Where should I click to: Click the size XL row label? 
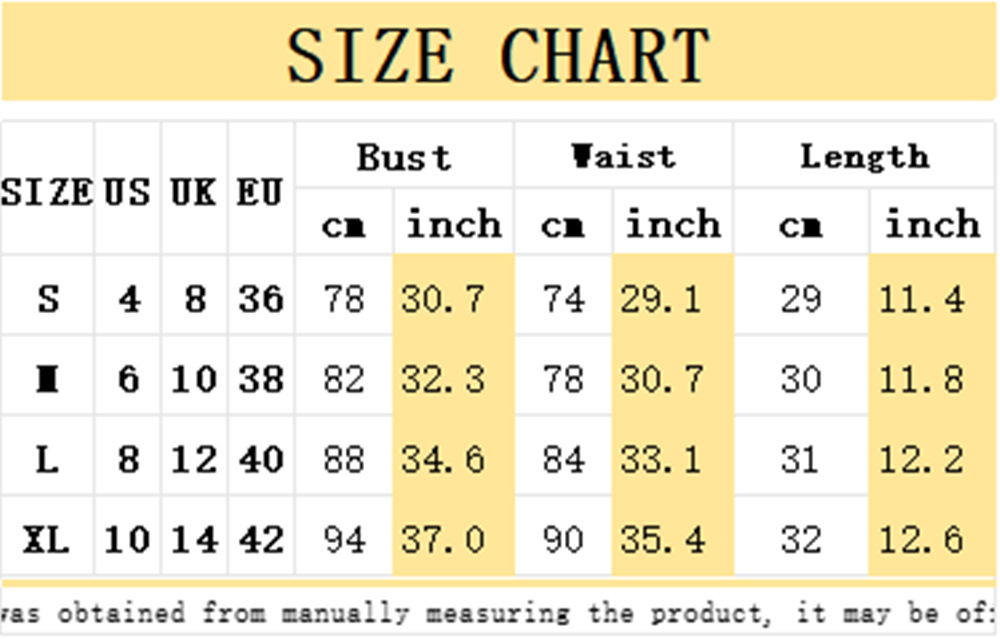pyautogui.click(x=46, y=540)
